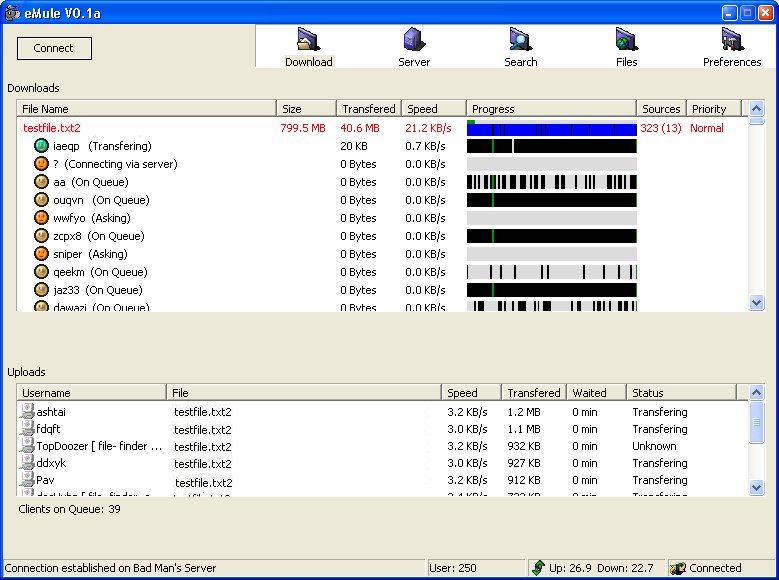
Task: Select the ouqvn source status icon
Action: [41, 200]
